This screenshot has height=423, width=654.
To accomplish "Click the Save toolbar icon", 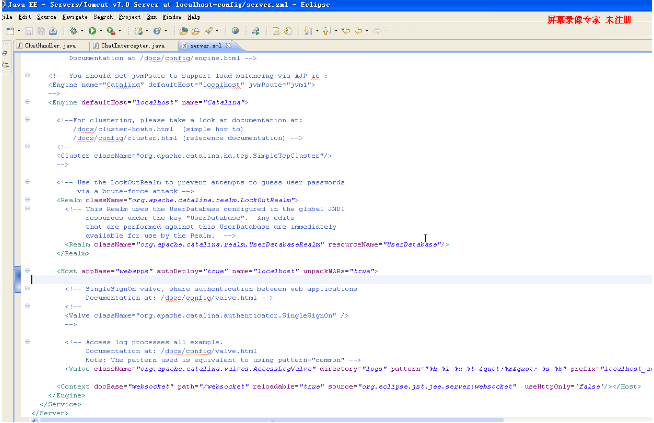I will tap(29, 31).
